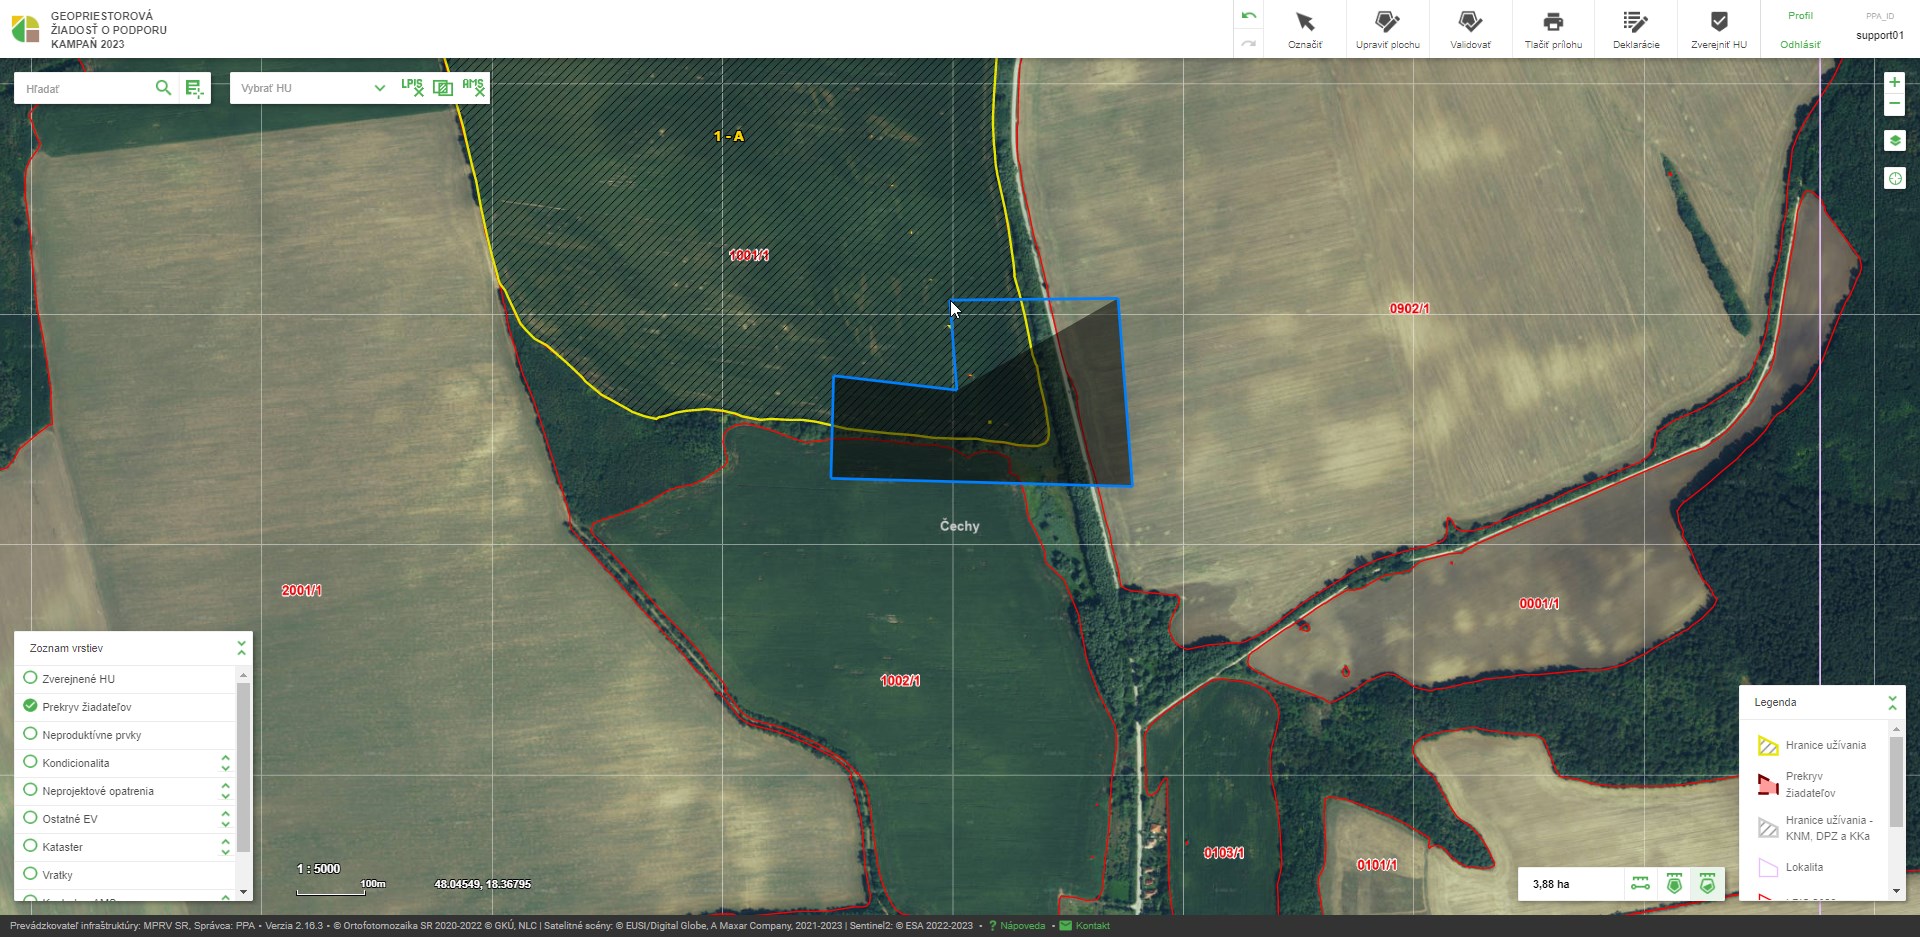This screenshot has height=937, width=1920.
Task: Select the partial polygon area measure tool
Action: tap(1707, 884)
